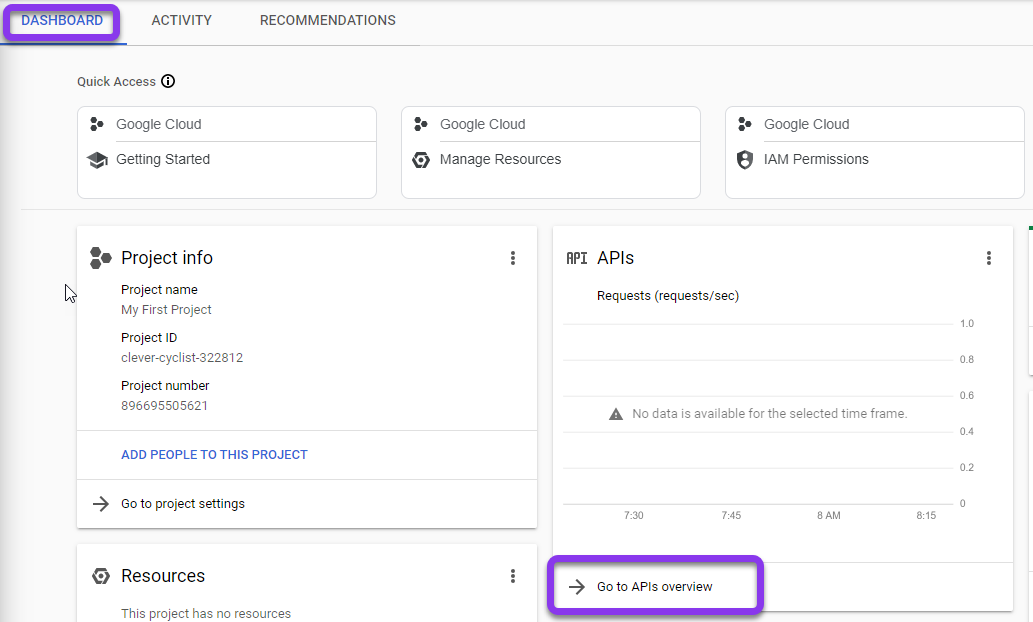Select project ID clever-cyclist-322812
This screenshot has height=622, width=1033.
(x=182, y=358)
